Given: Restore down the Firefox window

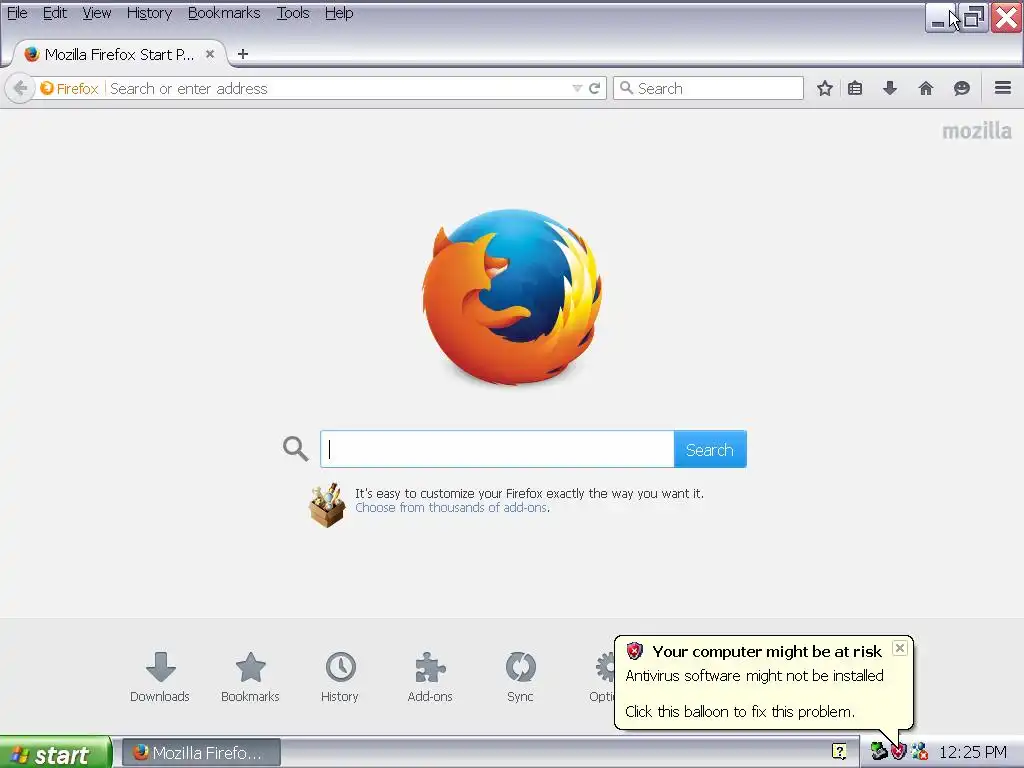Looking at the screenshot, I should 973,18.
